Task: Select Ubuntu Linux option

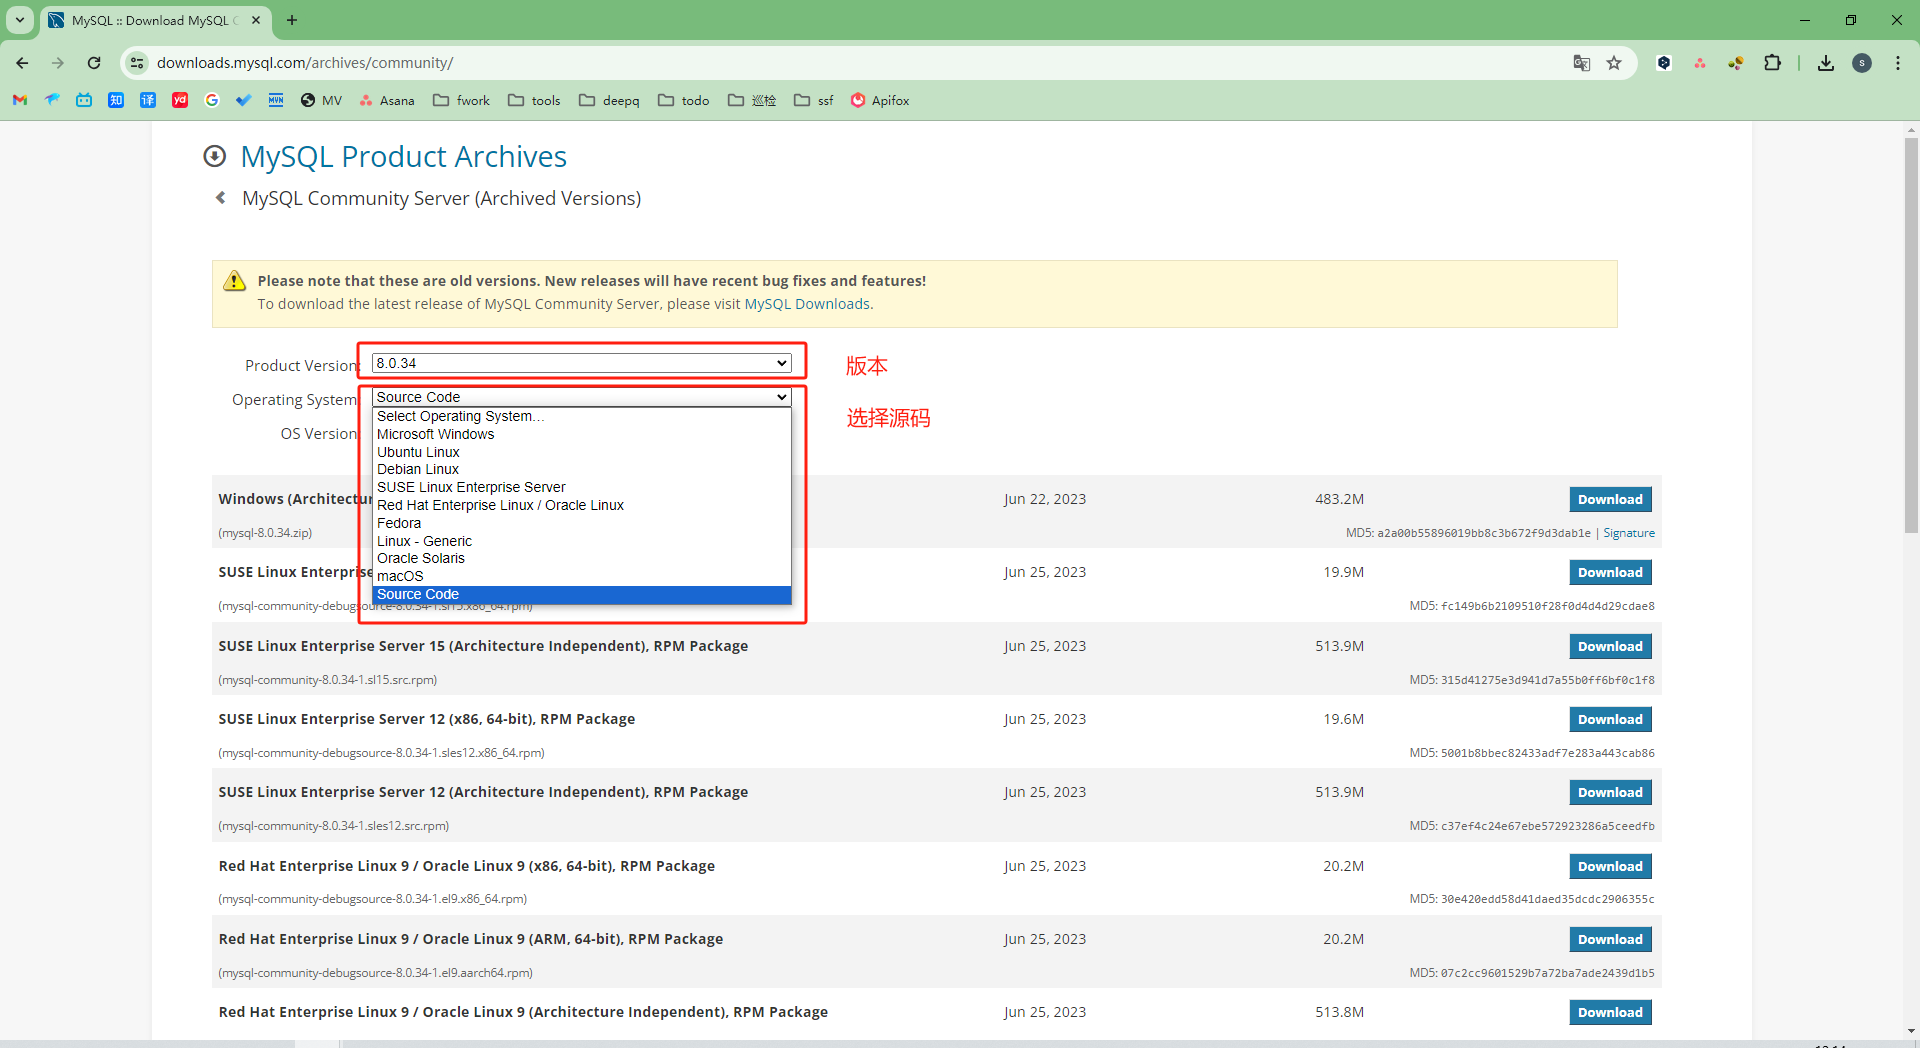Action: 582,452
